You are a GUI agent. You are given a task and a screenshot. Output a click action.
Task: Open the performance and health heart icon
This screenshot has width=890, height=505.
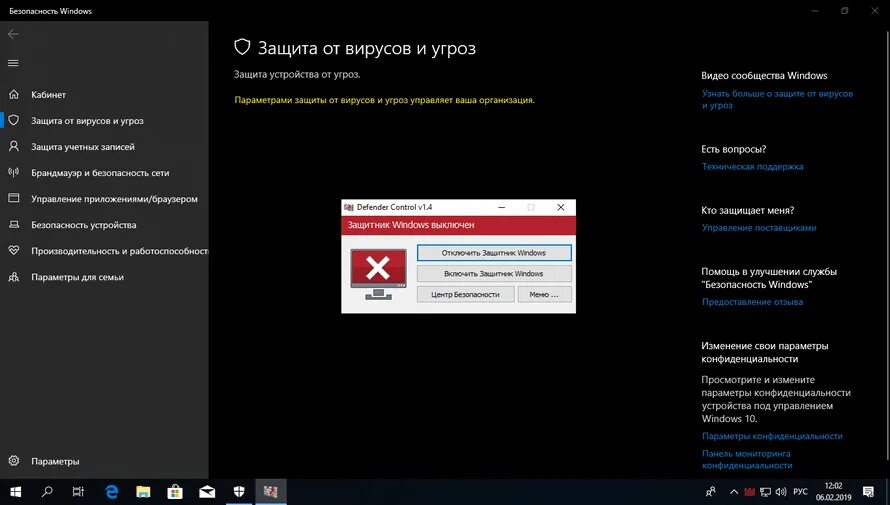tap(14, 251)
